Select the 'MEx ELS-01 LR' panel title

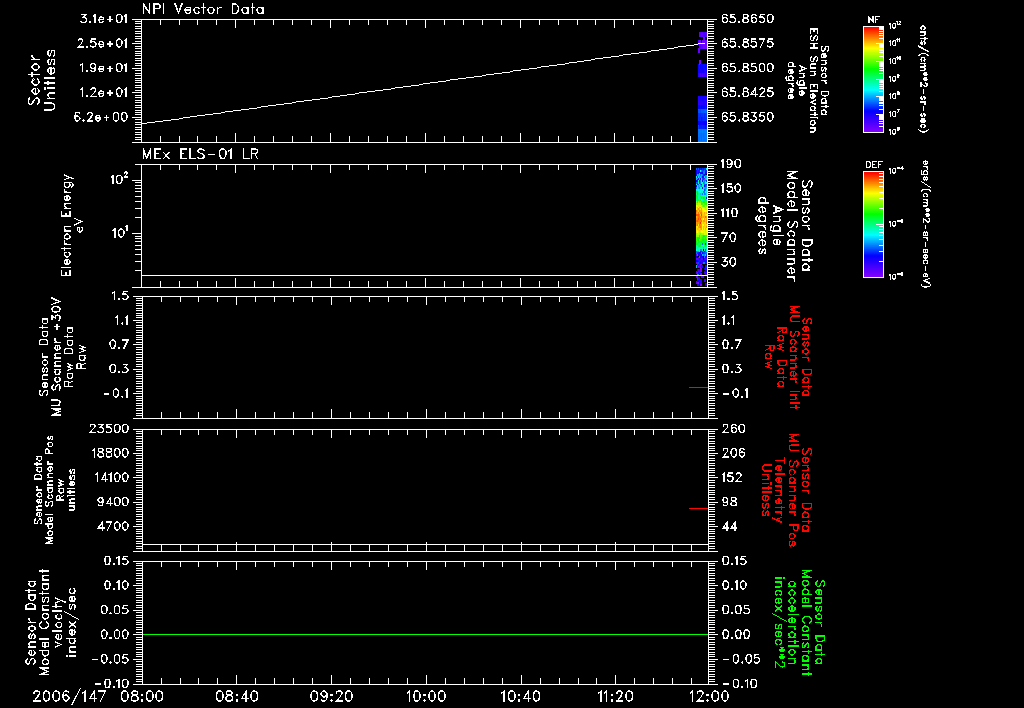[200, 154]
